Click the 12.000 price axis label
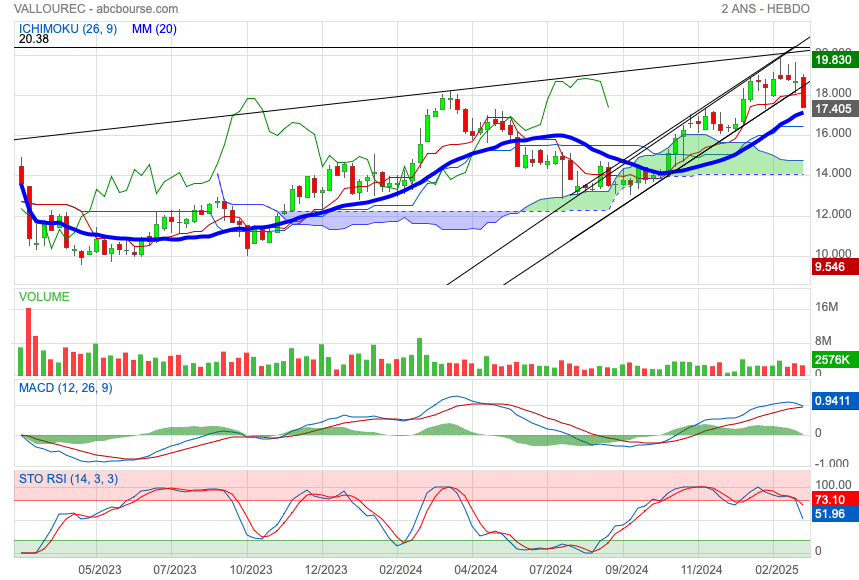 pyautogui.click(x=833, y=214)
